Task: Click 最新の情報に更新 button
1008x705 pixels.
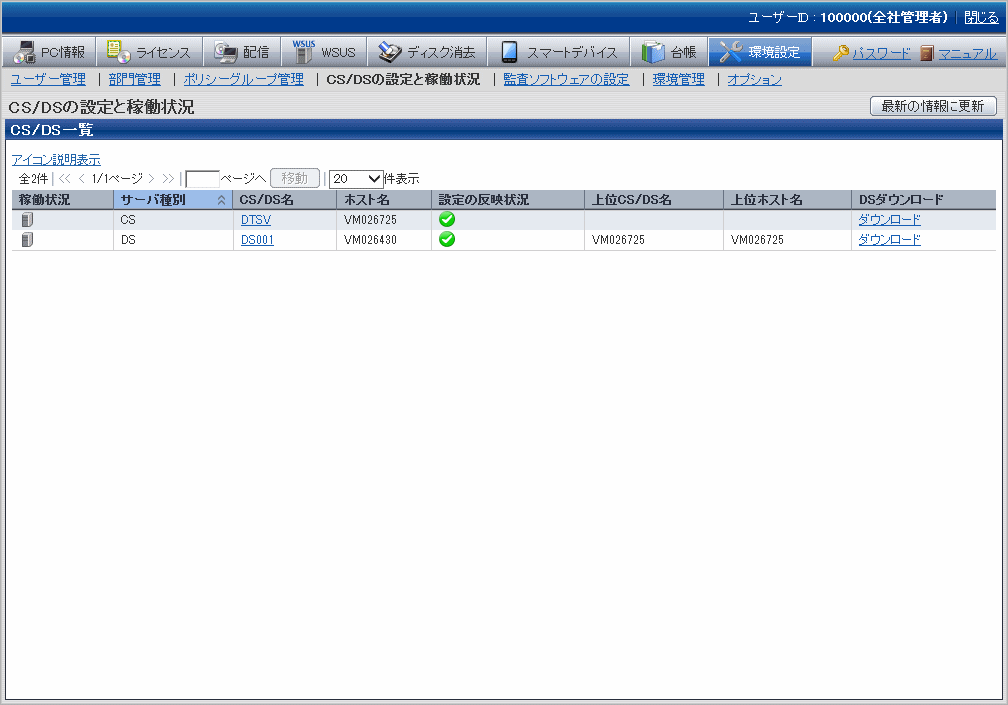Action: (933, 106)
